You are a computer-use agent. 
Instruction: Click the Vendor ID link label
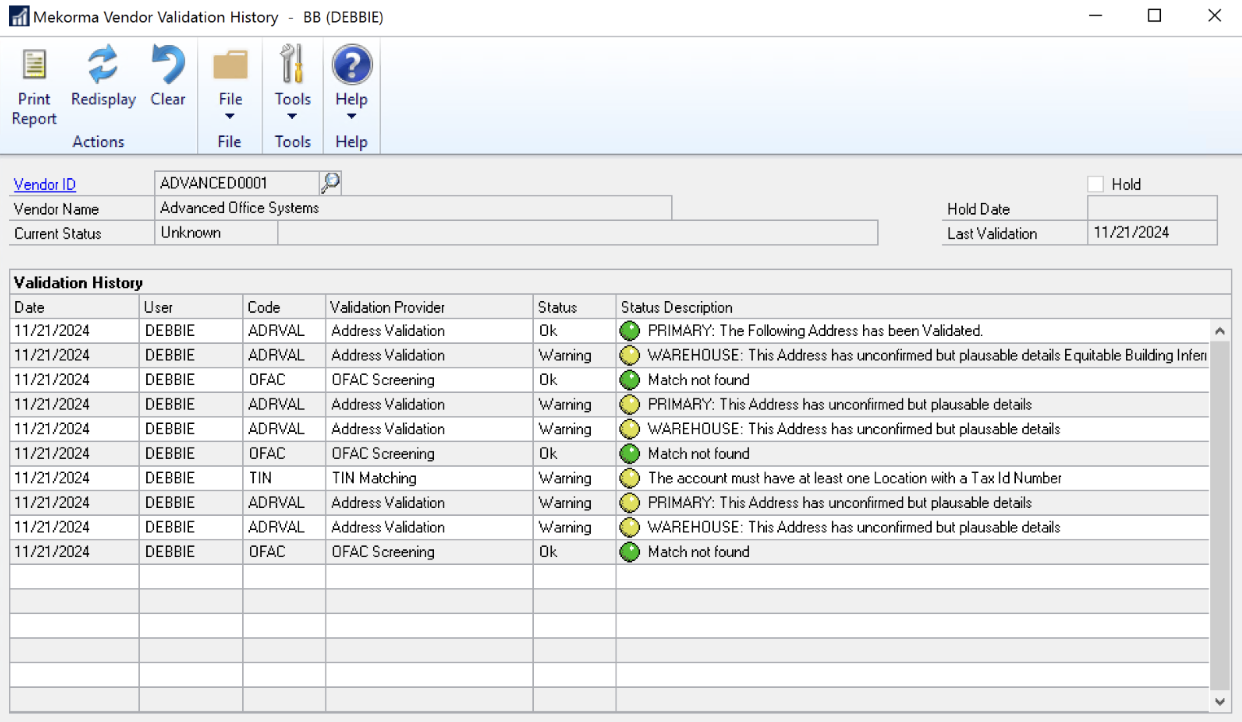(45, 184)
